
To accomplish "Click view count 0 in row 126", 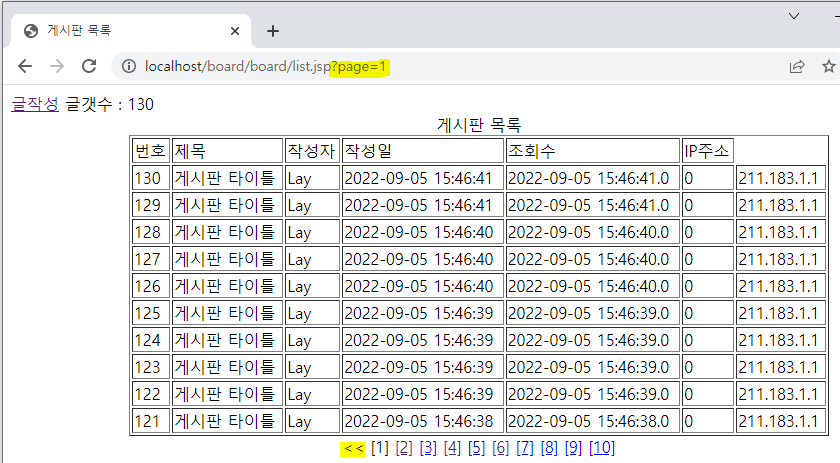I will (x=707, y=286).
